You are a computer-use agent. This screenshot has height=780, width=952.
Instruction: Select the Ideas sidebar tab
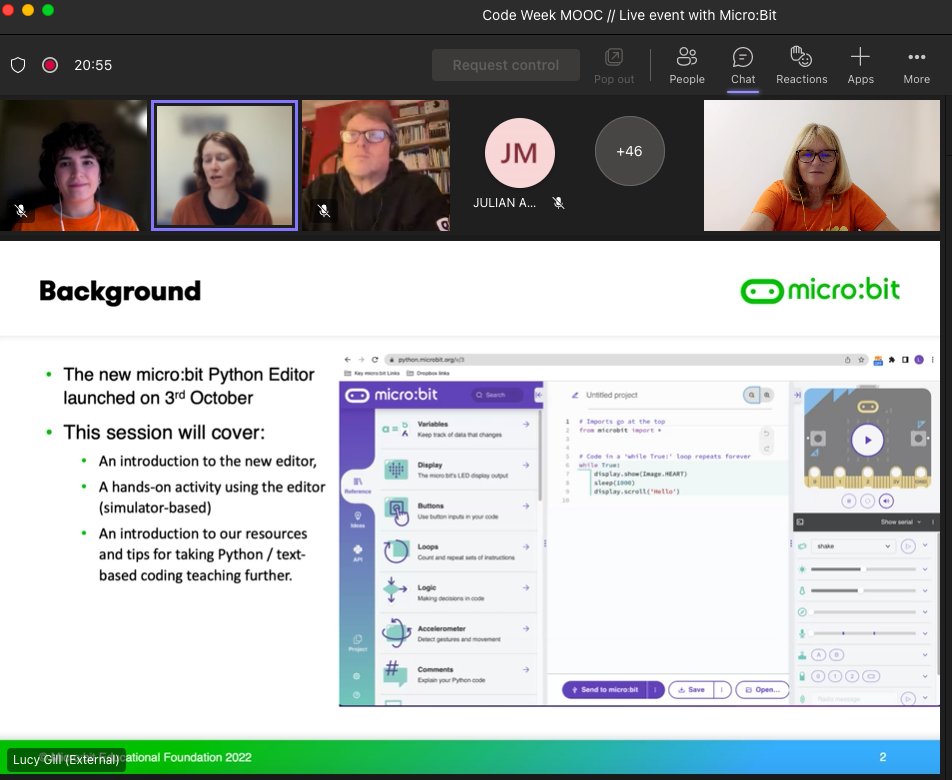click(x=358, y=519)
